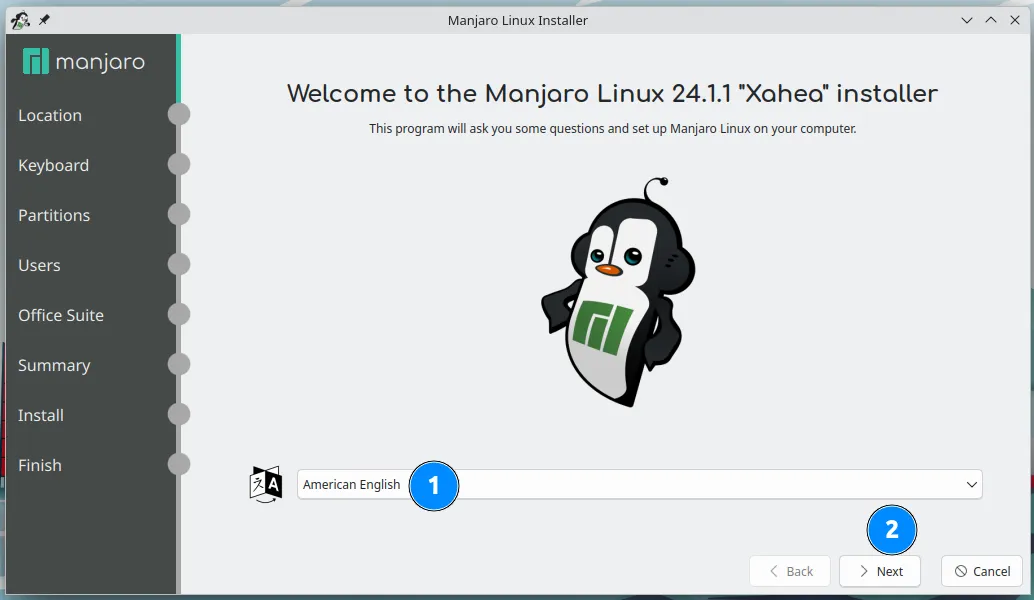Open the language selection dropdown
This screenshot has height=600, width=1034.
(x=969, y=484)
